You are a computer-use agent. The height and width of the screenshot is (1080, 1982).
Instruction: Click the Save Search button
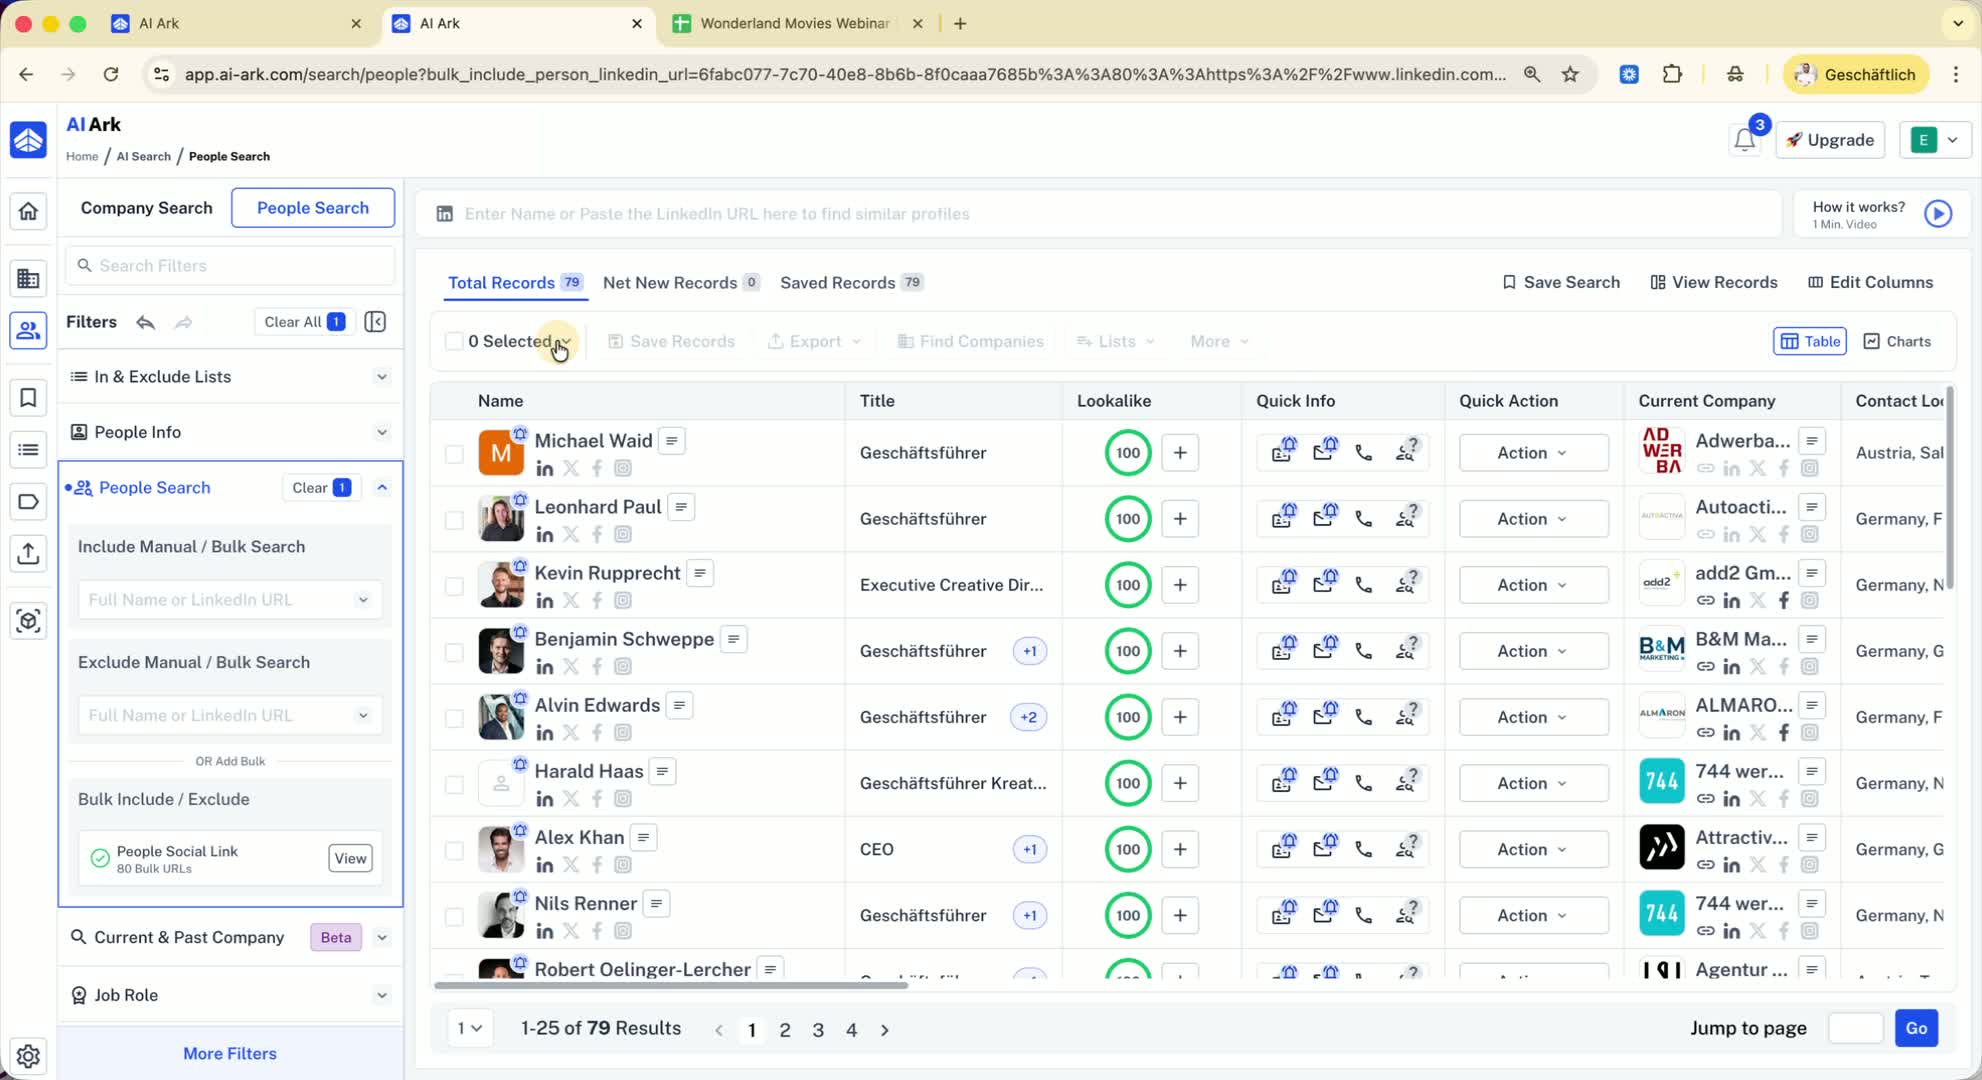[1560, 283]
